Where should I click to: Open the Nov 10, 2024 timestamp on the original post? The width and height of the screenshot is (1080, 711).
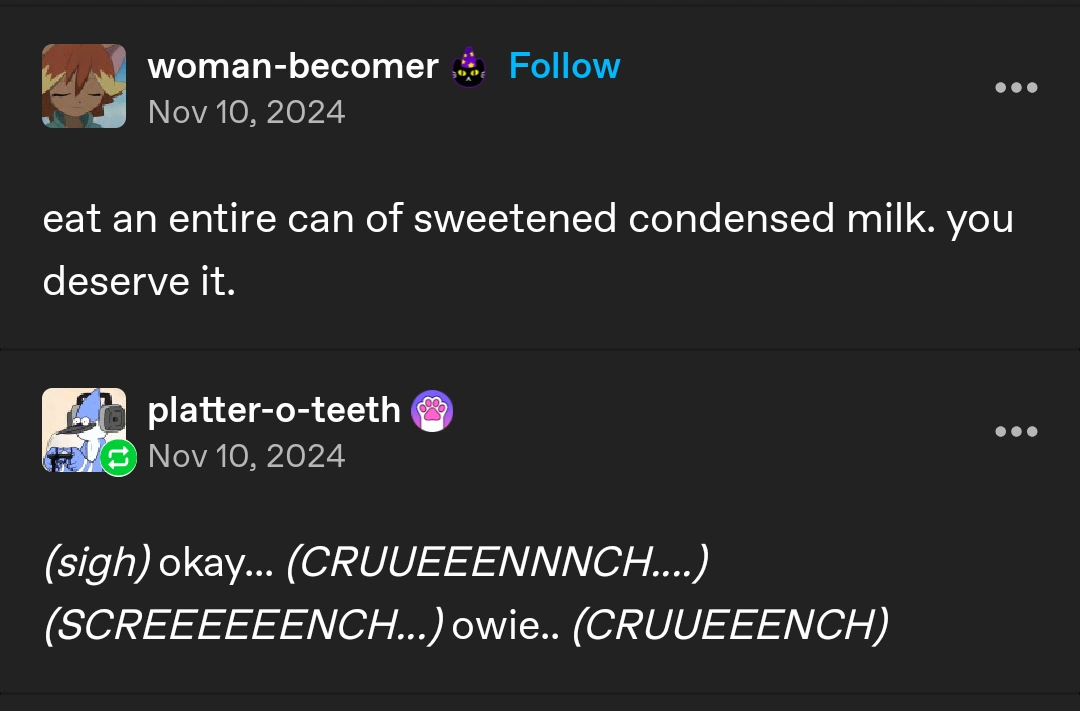point(246,112)
